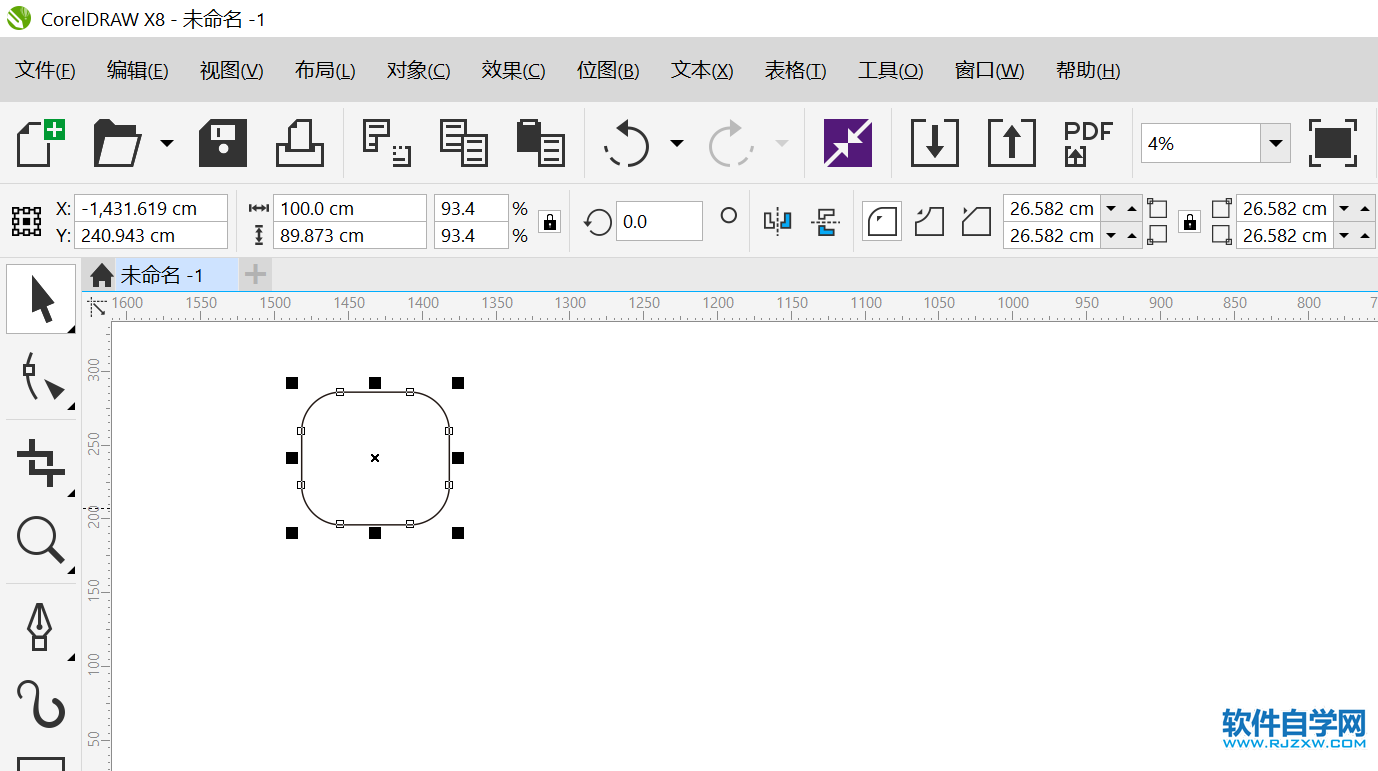Select the Shape edit tool
The image size is (1378, 771).
click(x=42, y=377)
